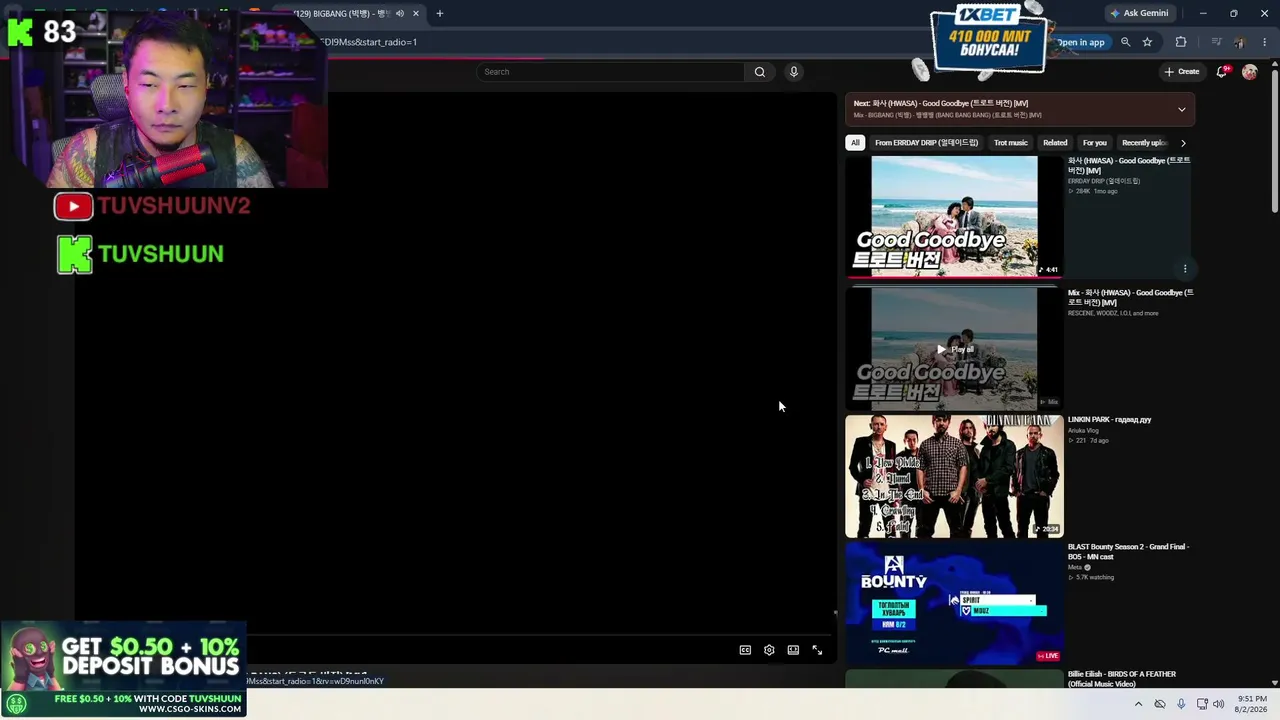
Task: Open the Chrome zoom magnifier icon
Action: pyautogui.click(x=1125, y=42)
